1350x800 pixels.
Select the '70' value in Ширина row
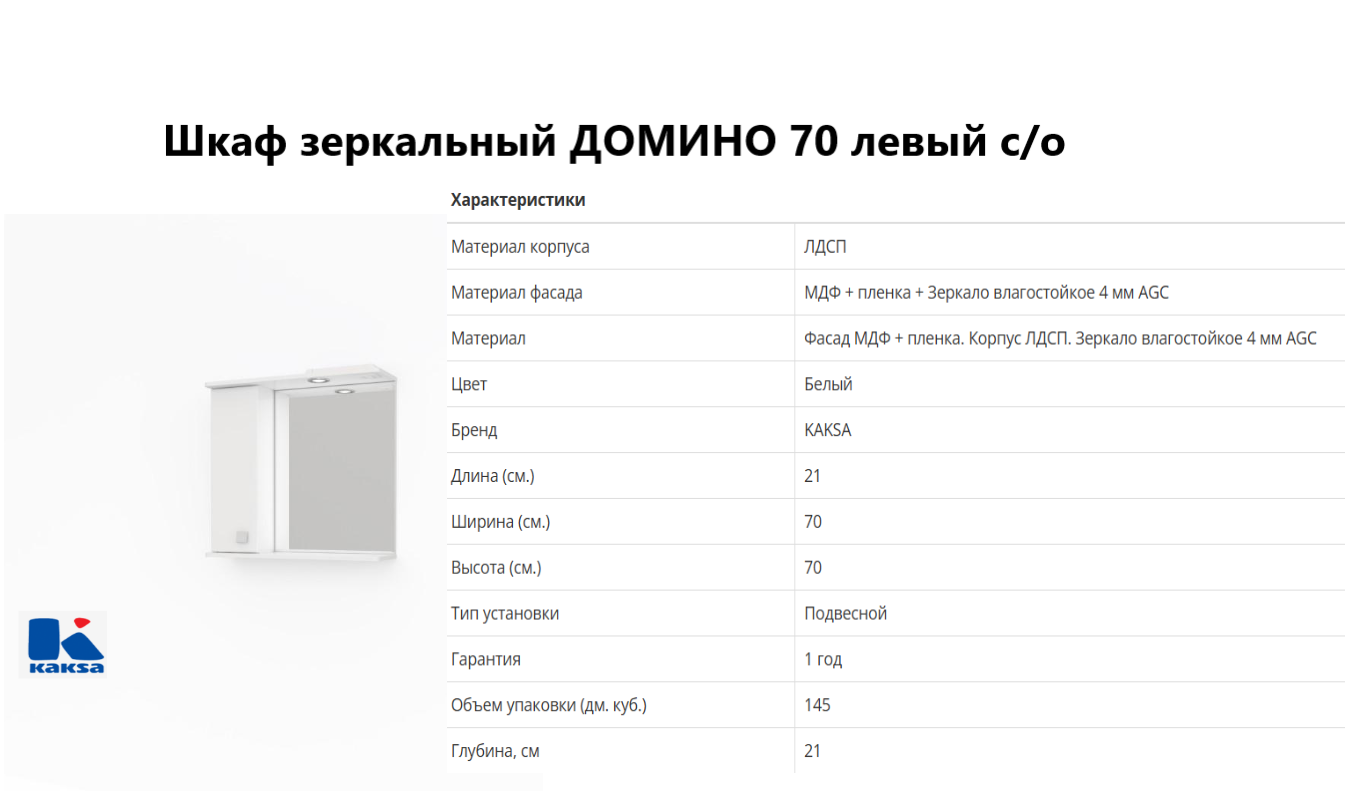(813, 522)
